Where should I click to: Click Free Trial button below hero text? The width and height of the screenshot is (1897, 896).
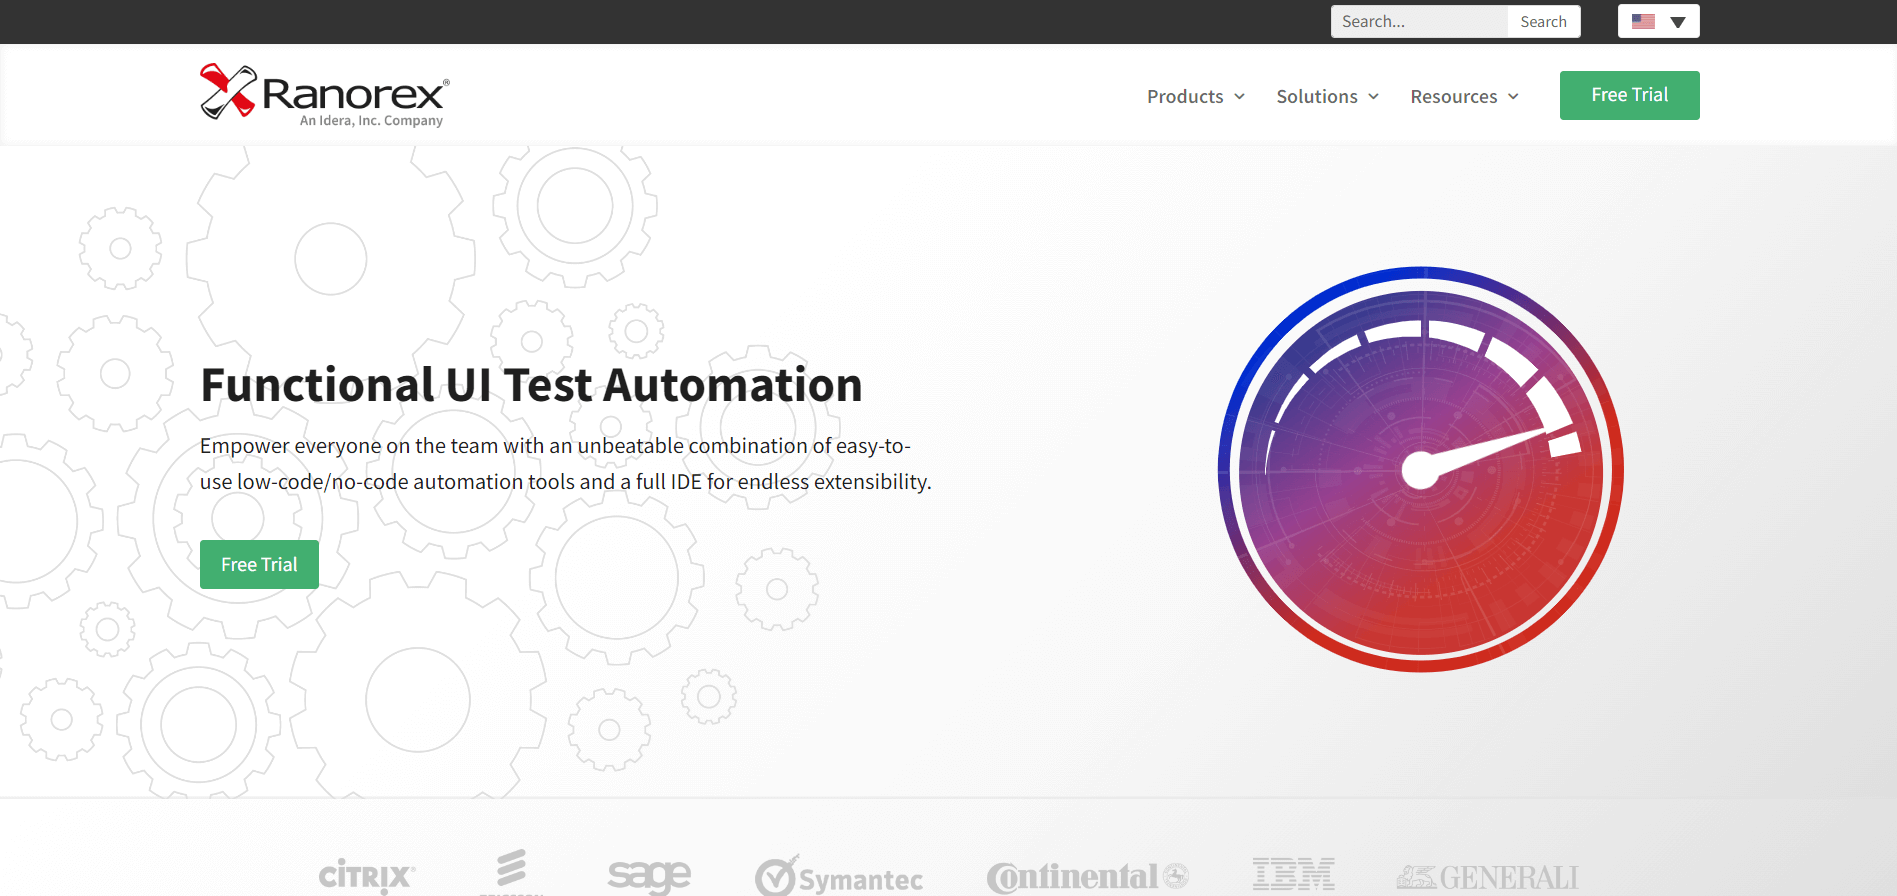pyautogui.click(x=259, y=564)
